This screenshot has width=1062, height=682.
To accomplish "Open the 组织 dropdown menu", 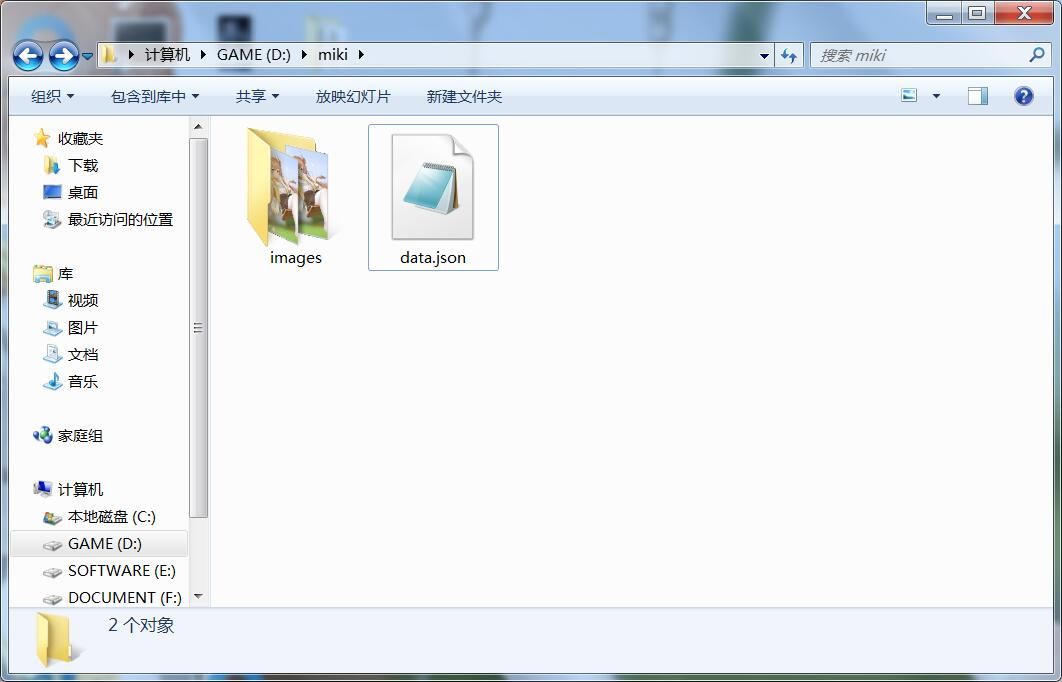I will (52, 97).
